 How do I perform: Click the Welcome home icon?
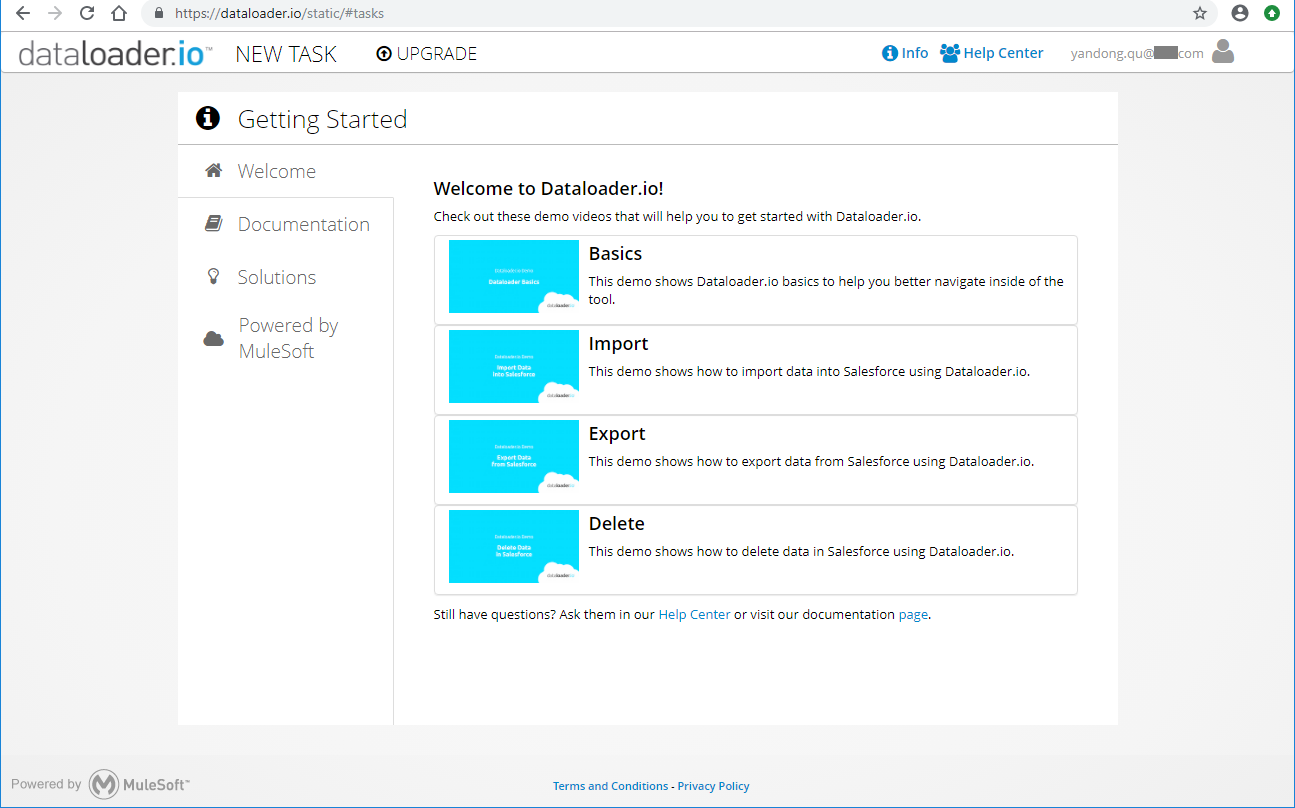tap(213, 171)
